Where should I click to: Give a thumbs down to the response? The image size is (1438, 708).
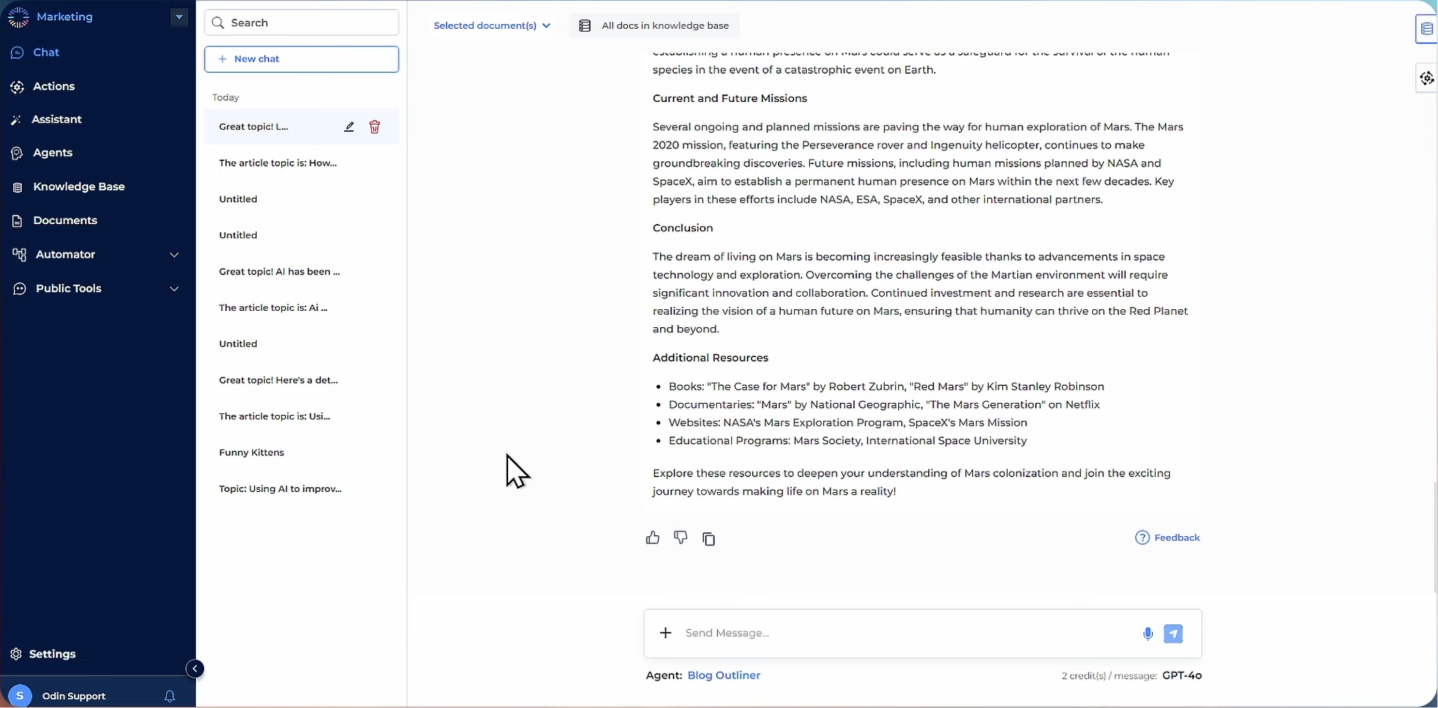click(x=681, y=538)
